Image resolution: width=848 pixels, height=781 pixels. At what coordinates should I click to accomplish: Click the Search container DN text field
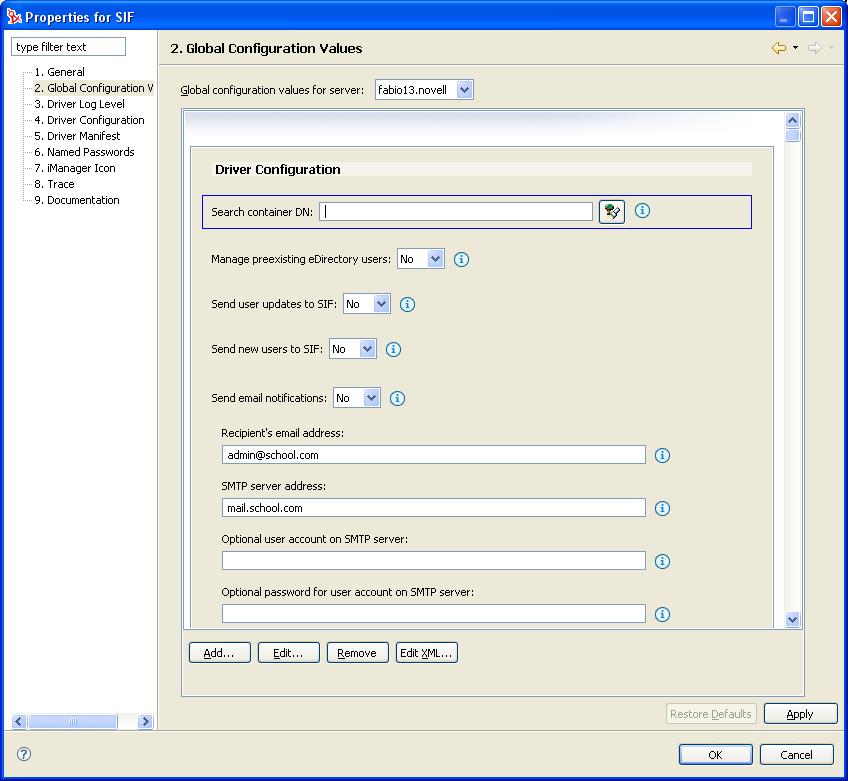pyautogui.click(x=456, y=211)
